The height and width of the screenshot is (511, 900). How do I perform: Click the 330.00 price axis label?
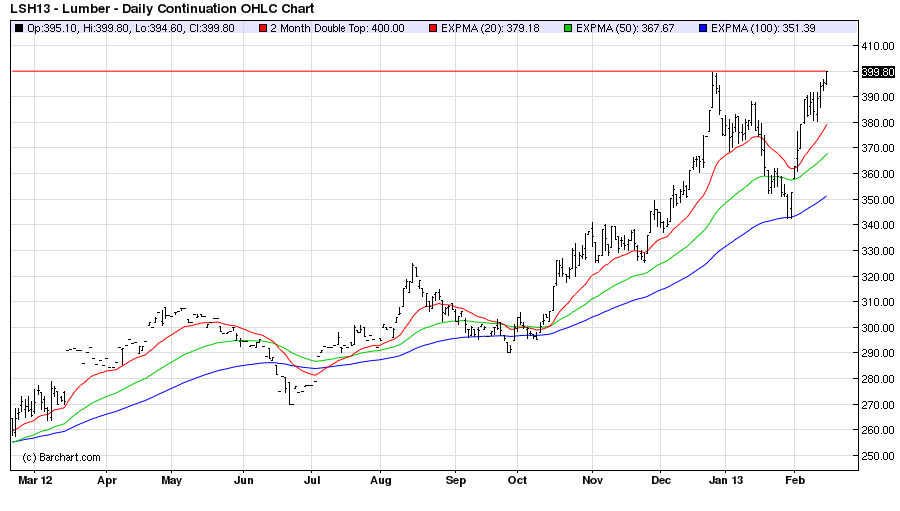878,251
